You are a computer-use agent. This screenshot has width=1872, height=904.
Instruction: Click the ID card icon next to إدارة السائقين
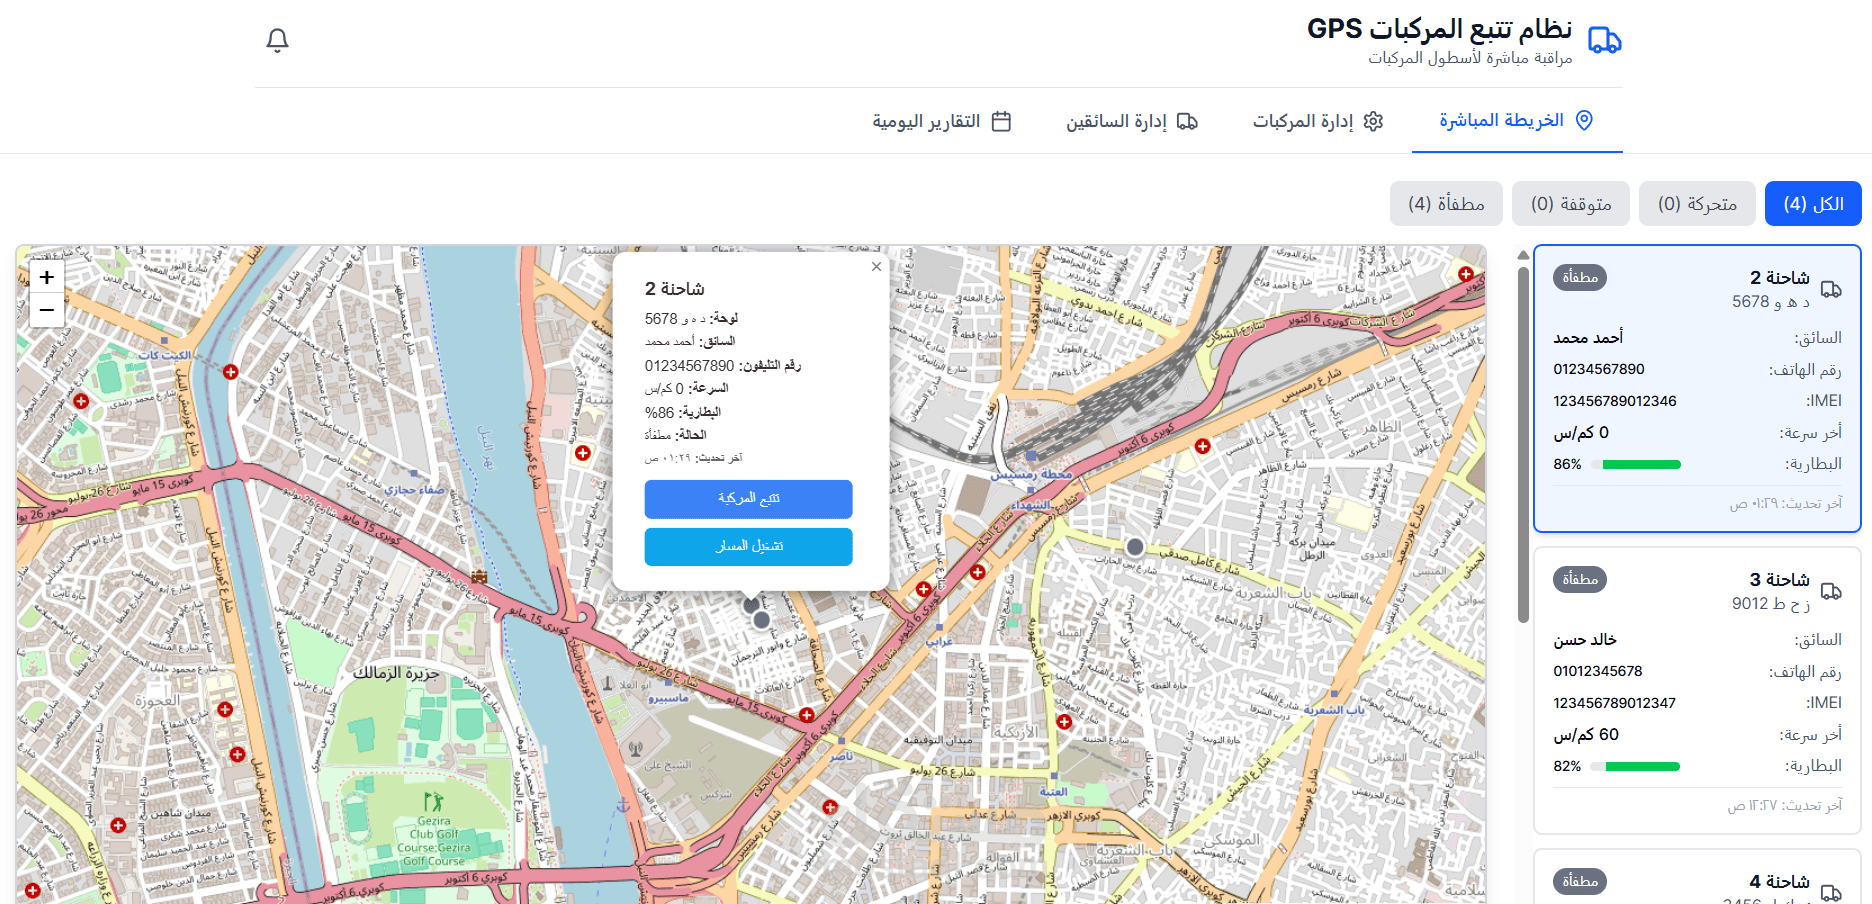click(1187, 121)
